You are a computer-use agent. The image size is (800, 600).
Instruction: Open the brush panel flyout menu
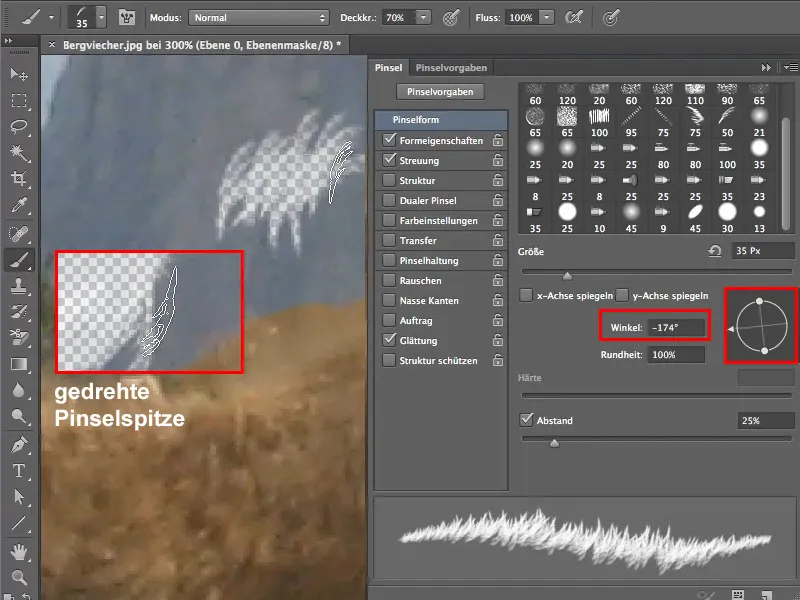point(790,67)
